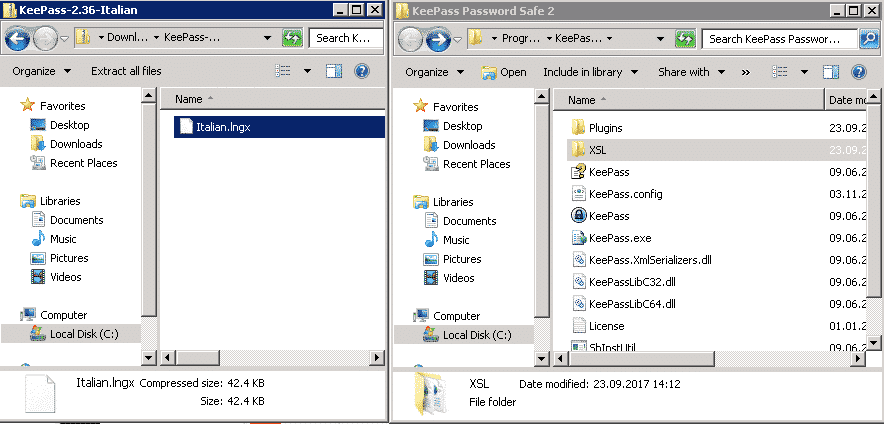
Task: Open view options dropdown in left window
Action: point(307,70)
